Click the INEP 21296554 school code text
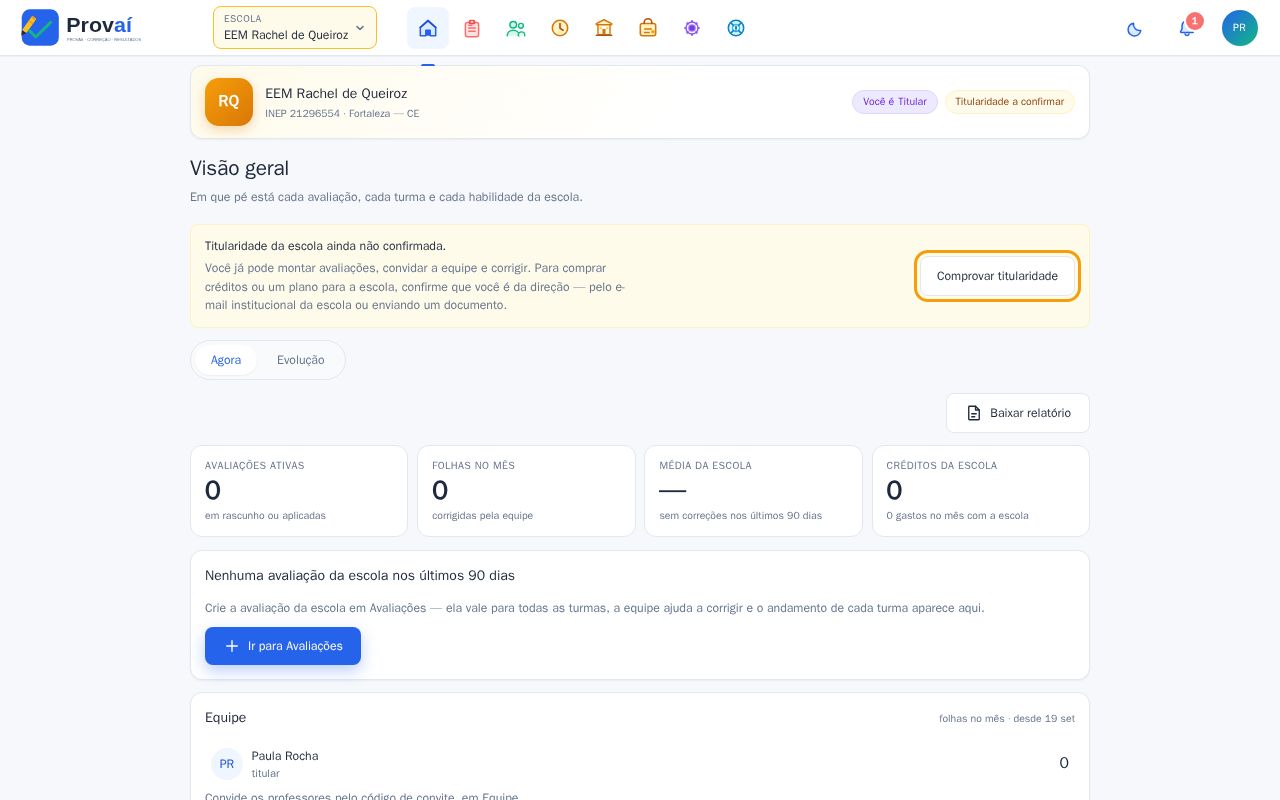The image size is (1280, 800). (302, 114)
